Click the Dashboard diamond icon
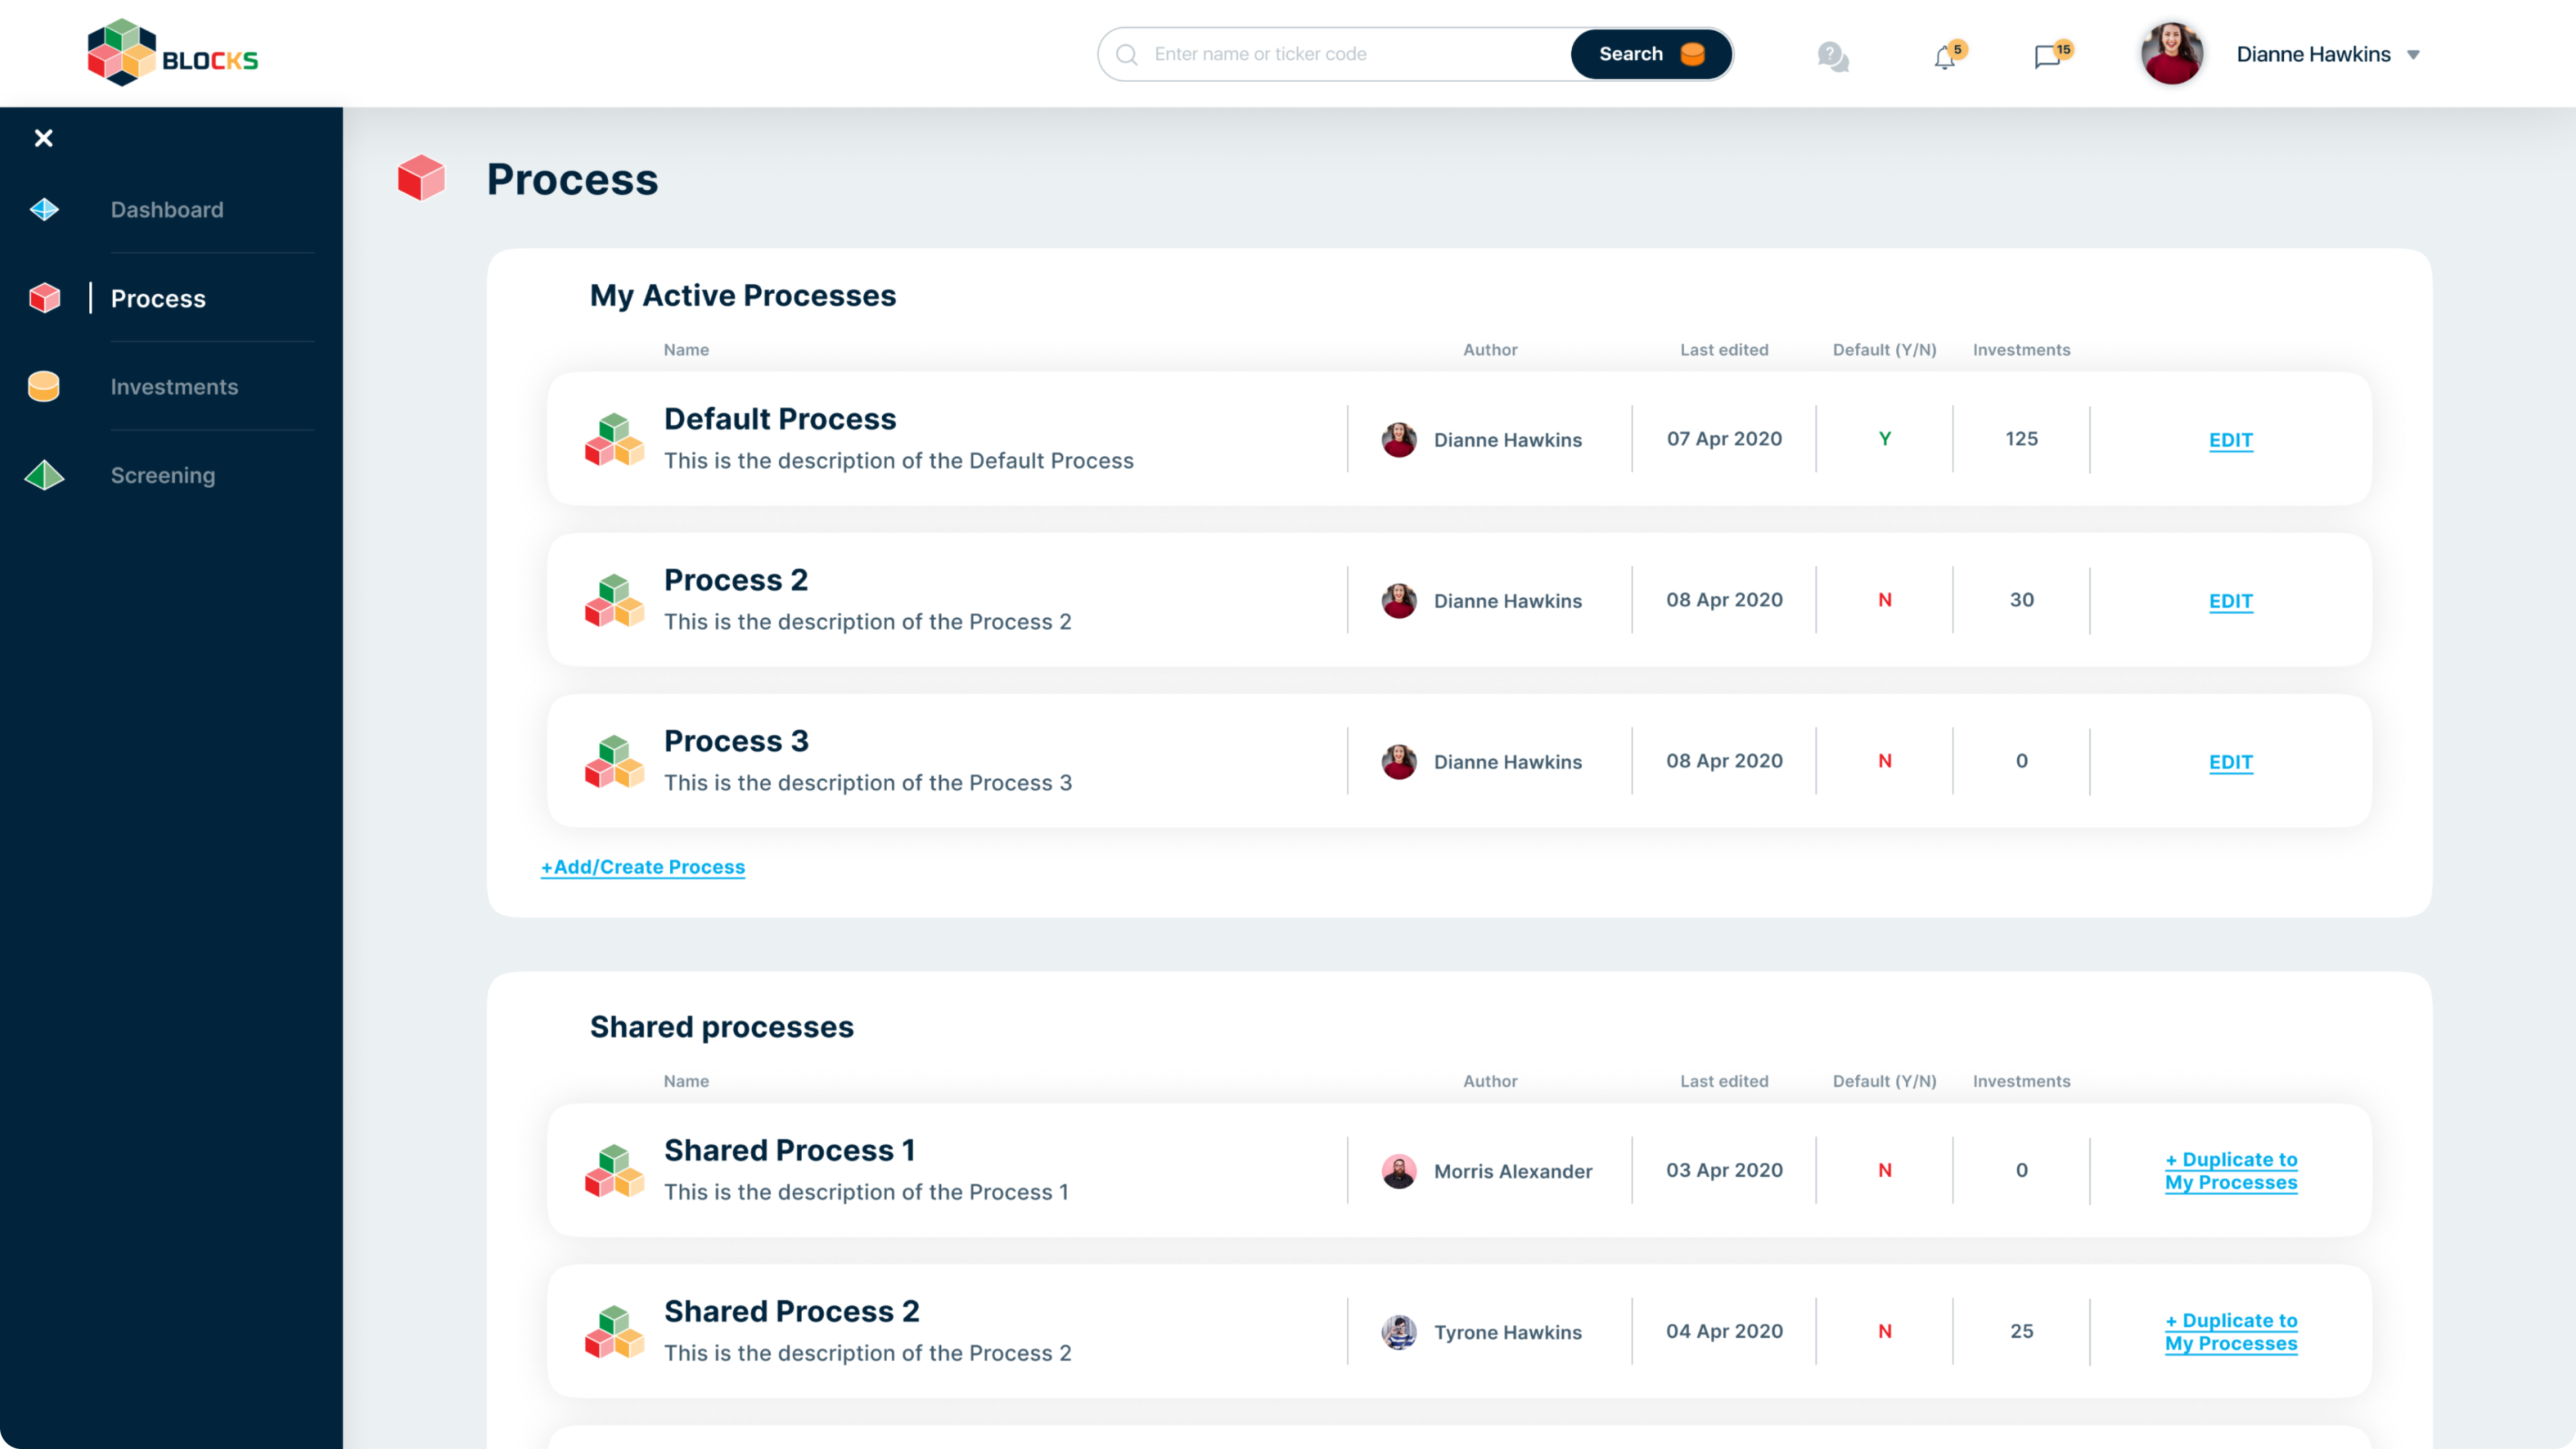 point(44,209)
